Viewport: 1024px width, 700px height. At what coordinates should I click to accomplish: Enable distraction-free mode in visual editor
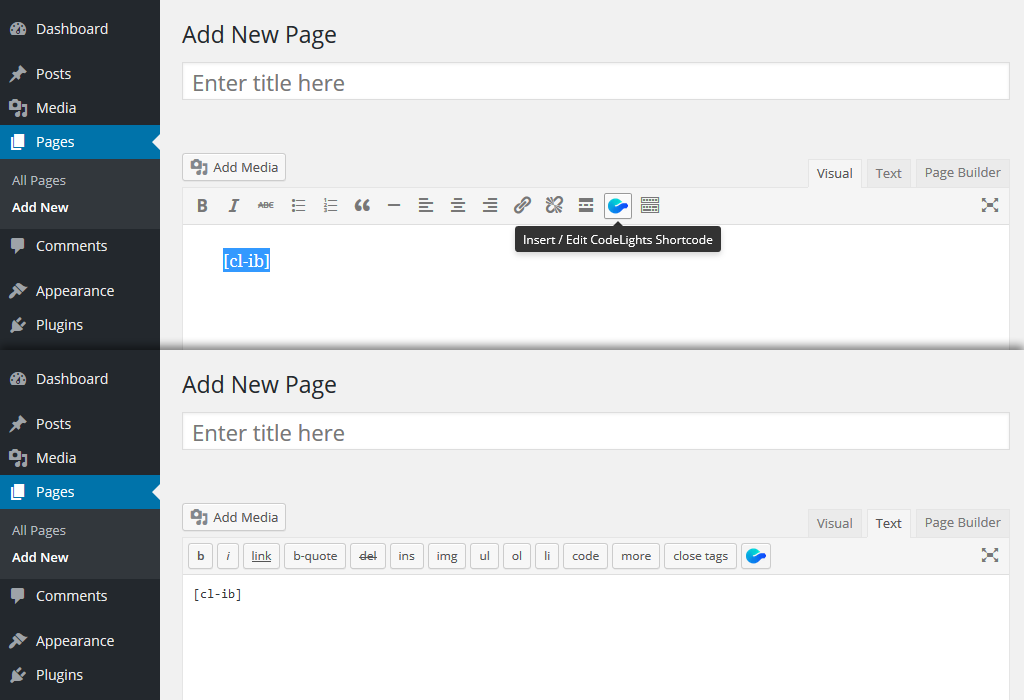(x=989, y=205)
